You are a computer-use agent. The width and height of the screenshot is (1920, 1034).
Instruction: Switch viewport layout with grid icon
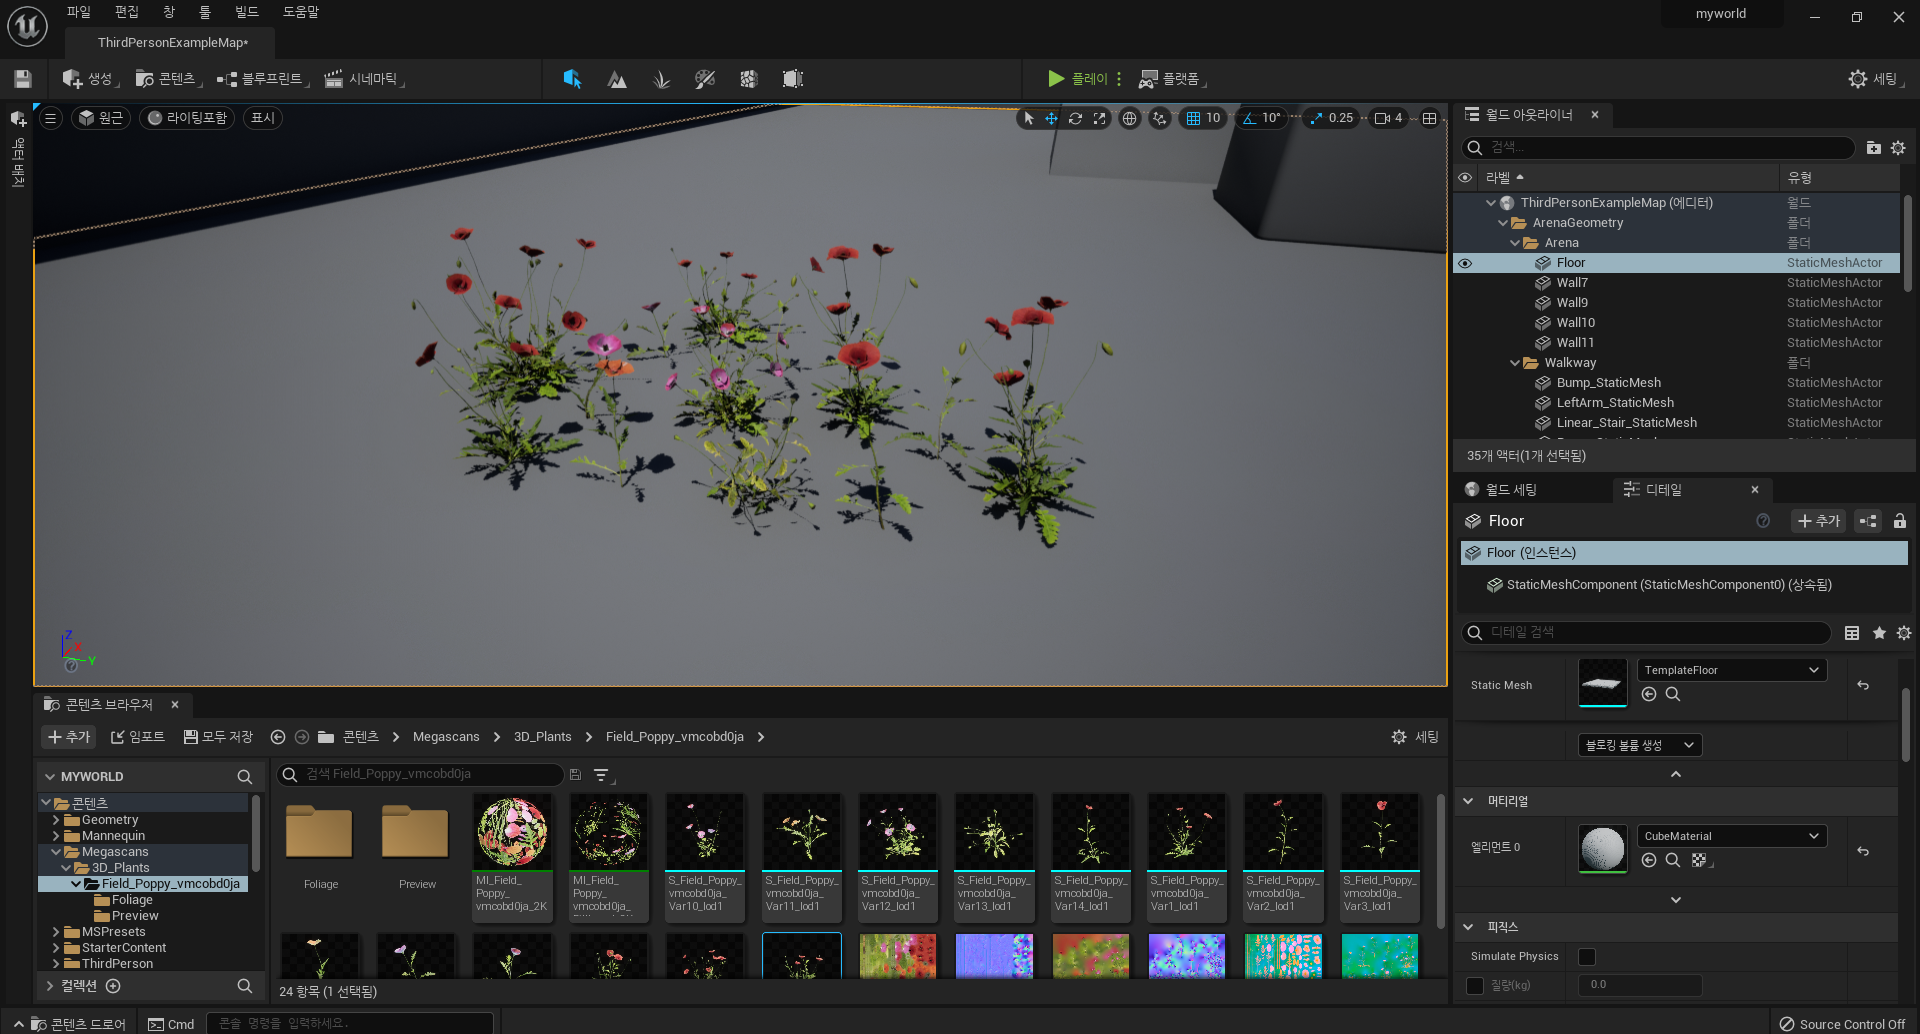tap(1430, 118)
